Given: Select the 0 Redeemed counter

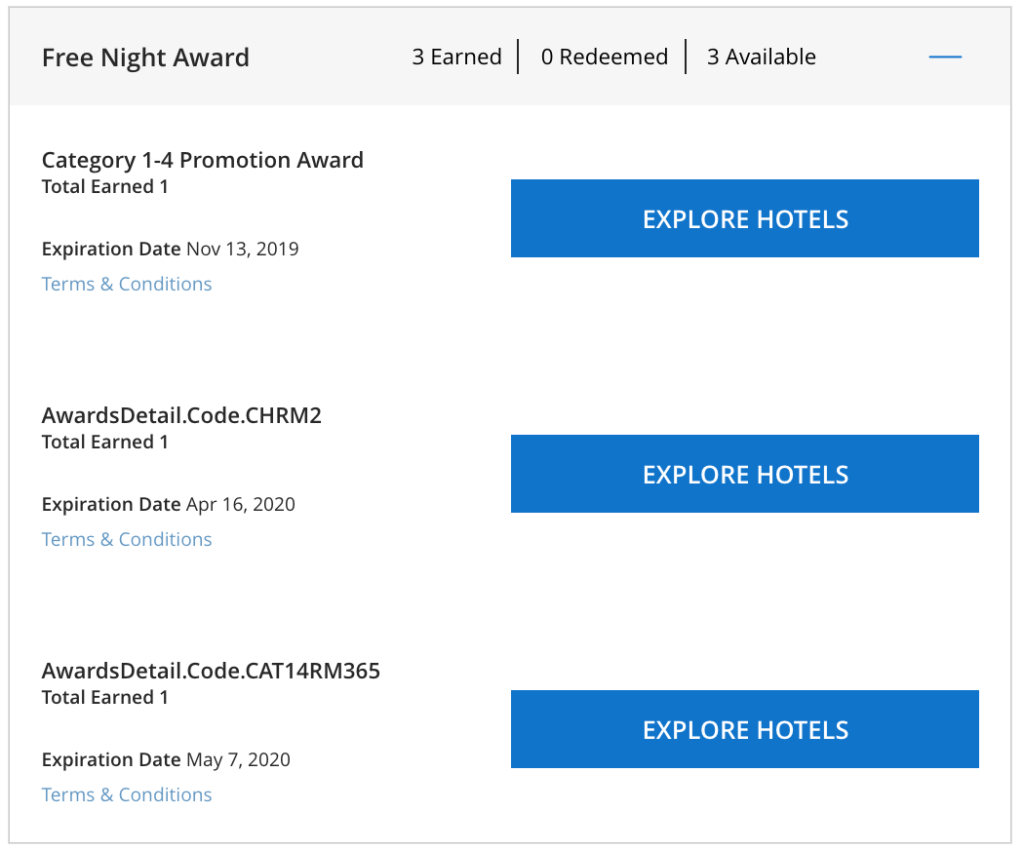Looking at the screenshot, I should (604, 57).
